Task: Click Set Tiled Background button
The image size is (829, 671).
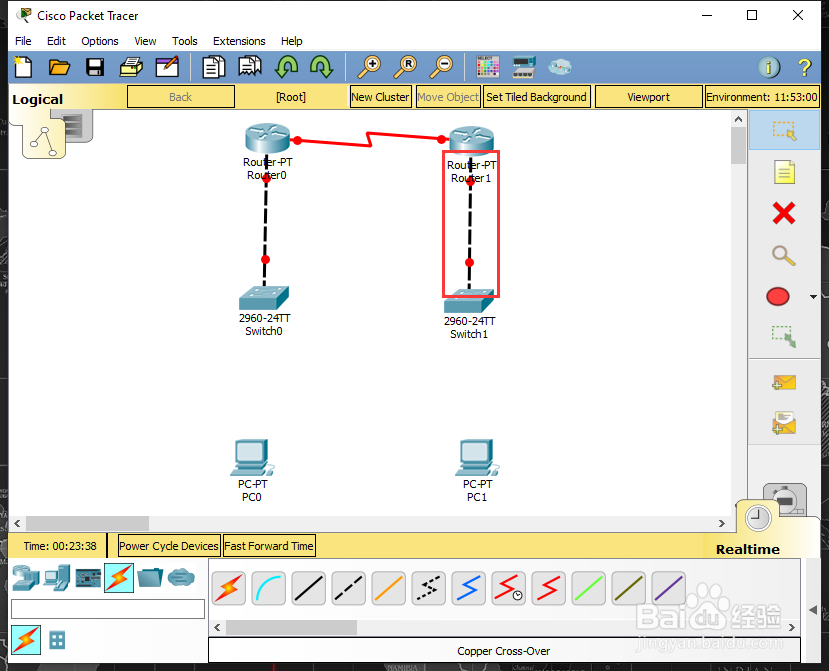Action: click(536, 97)
